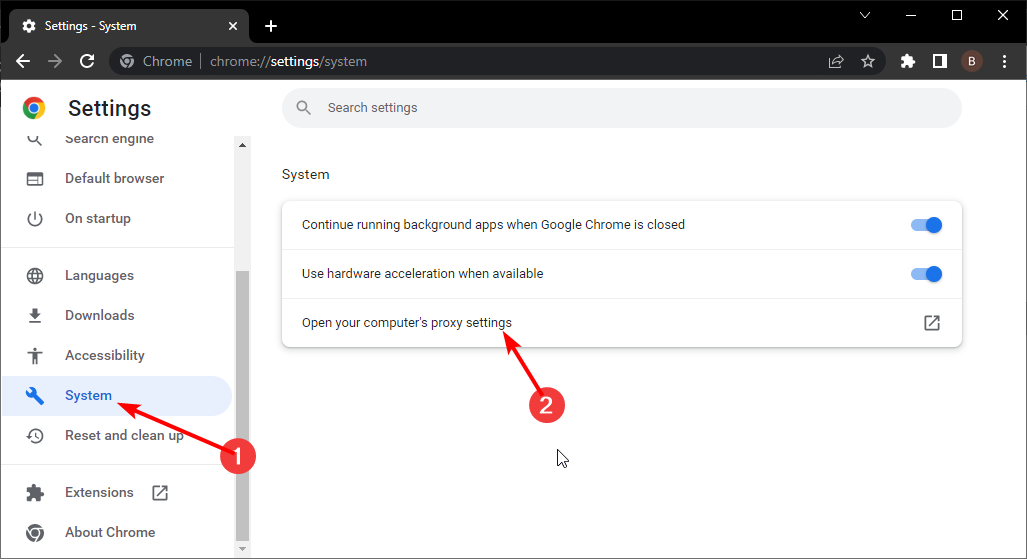Screen dimensions: 1027x559
Task: Maximize the Chrome window
Action: click(956, 15)
